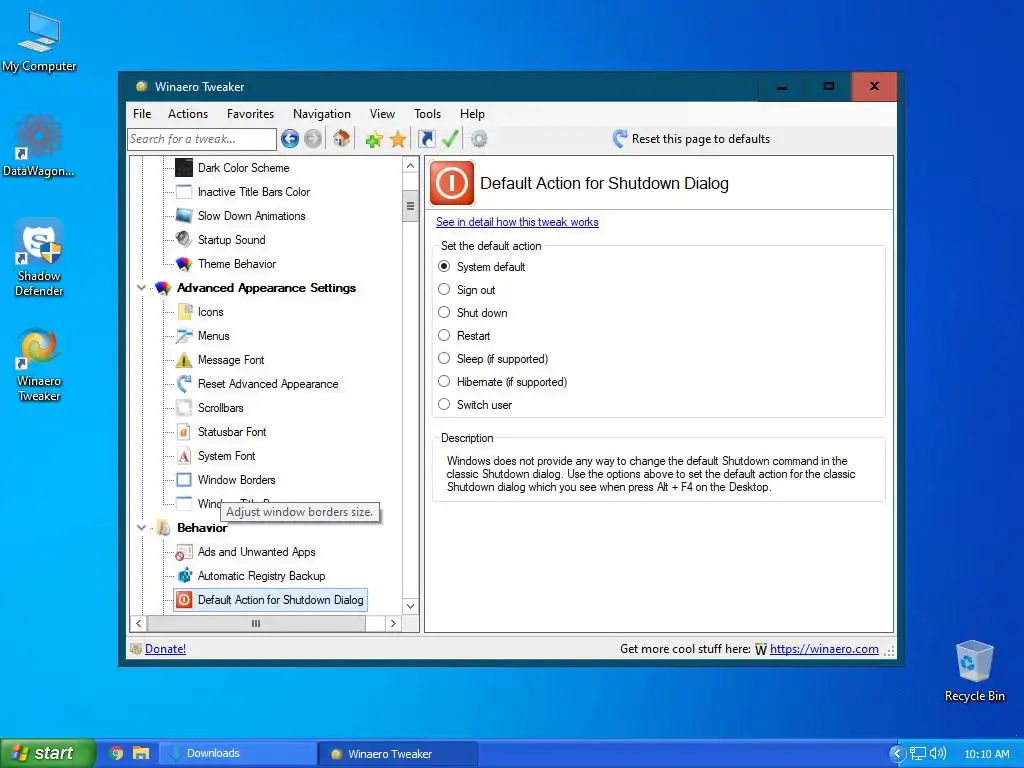This screenshot has width=1024, height=768.
Task: Select Inactive Title Bars Color item
Action: [253, 192]
